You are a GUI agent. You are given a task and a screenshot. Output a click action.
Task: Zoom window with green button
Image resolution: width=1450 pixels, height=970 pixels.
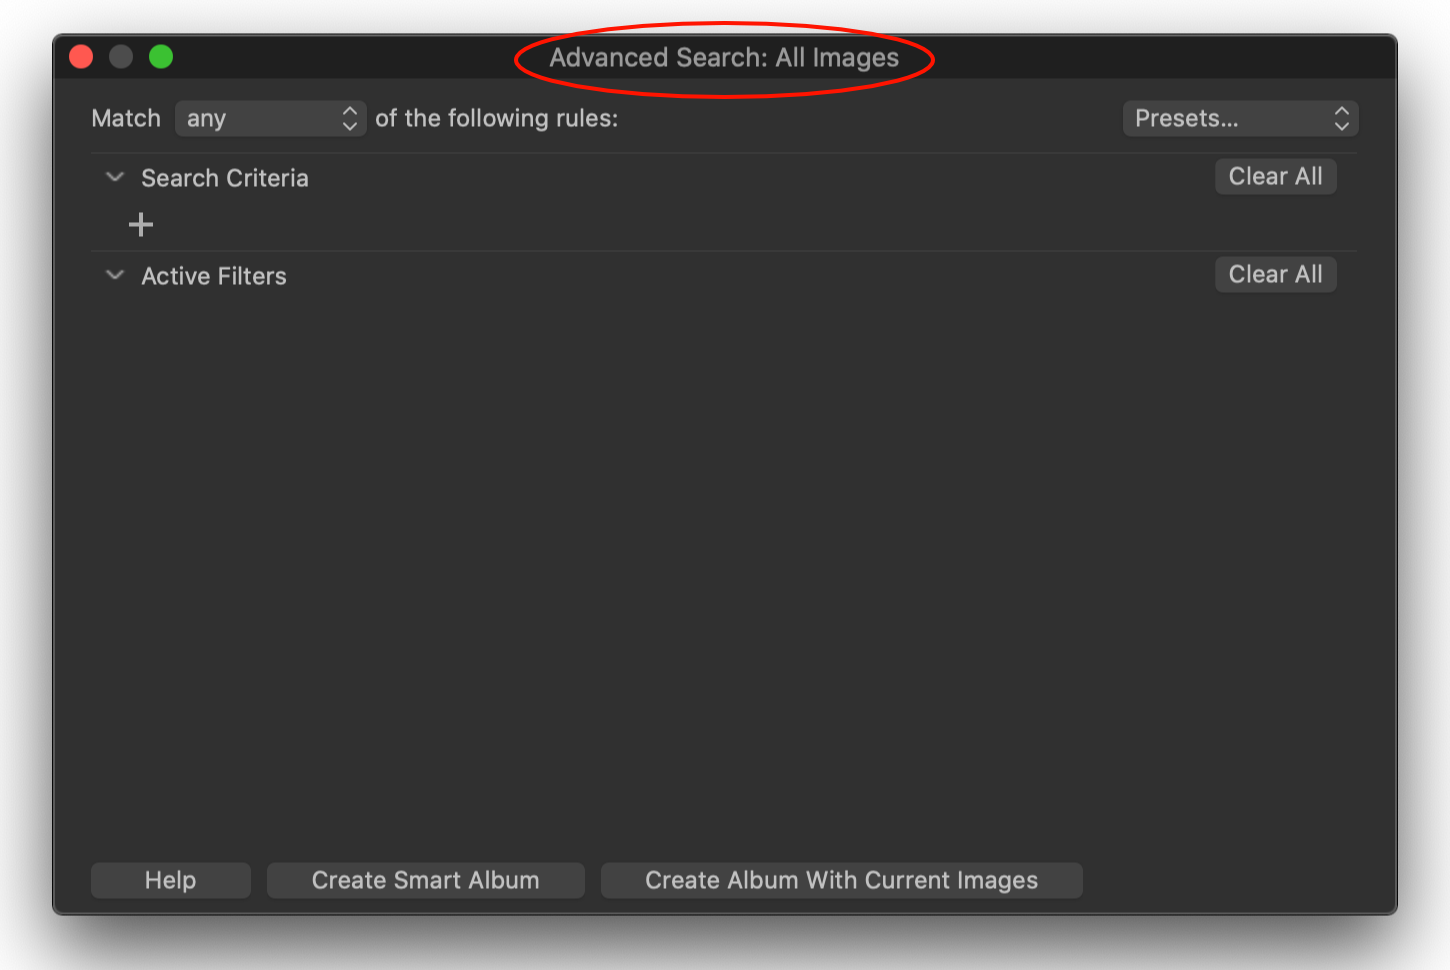tap(161, 57)
